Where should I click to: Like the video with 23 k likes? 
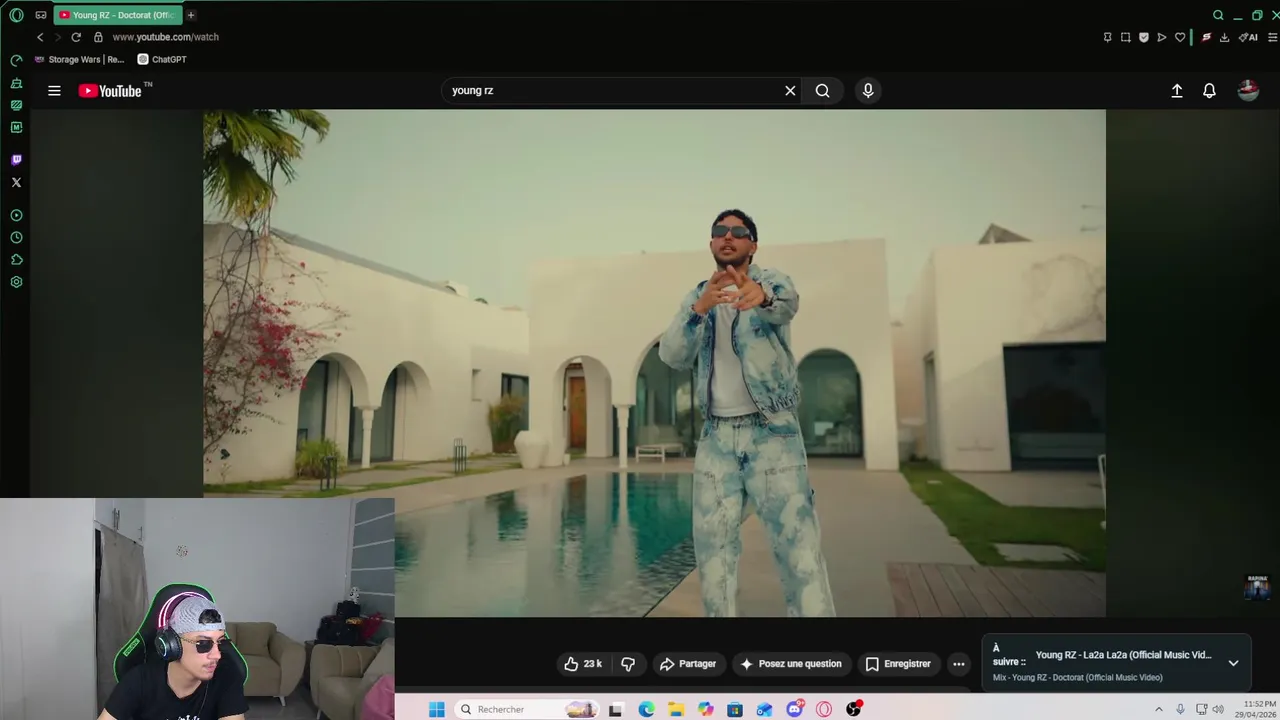(583, 664)
